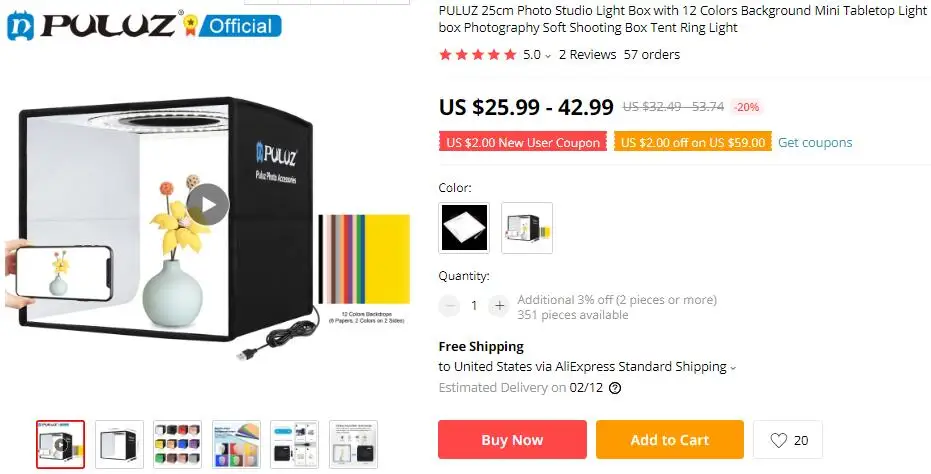Click the Buy Now button
Screen dimensions: 931x474
(512, 440)
